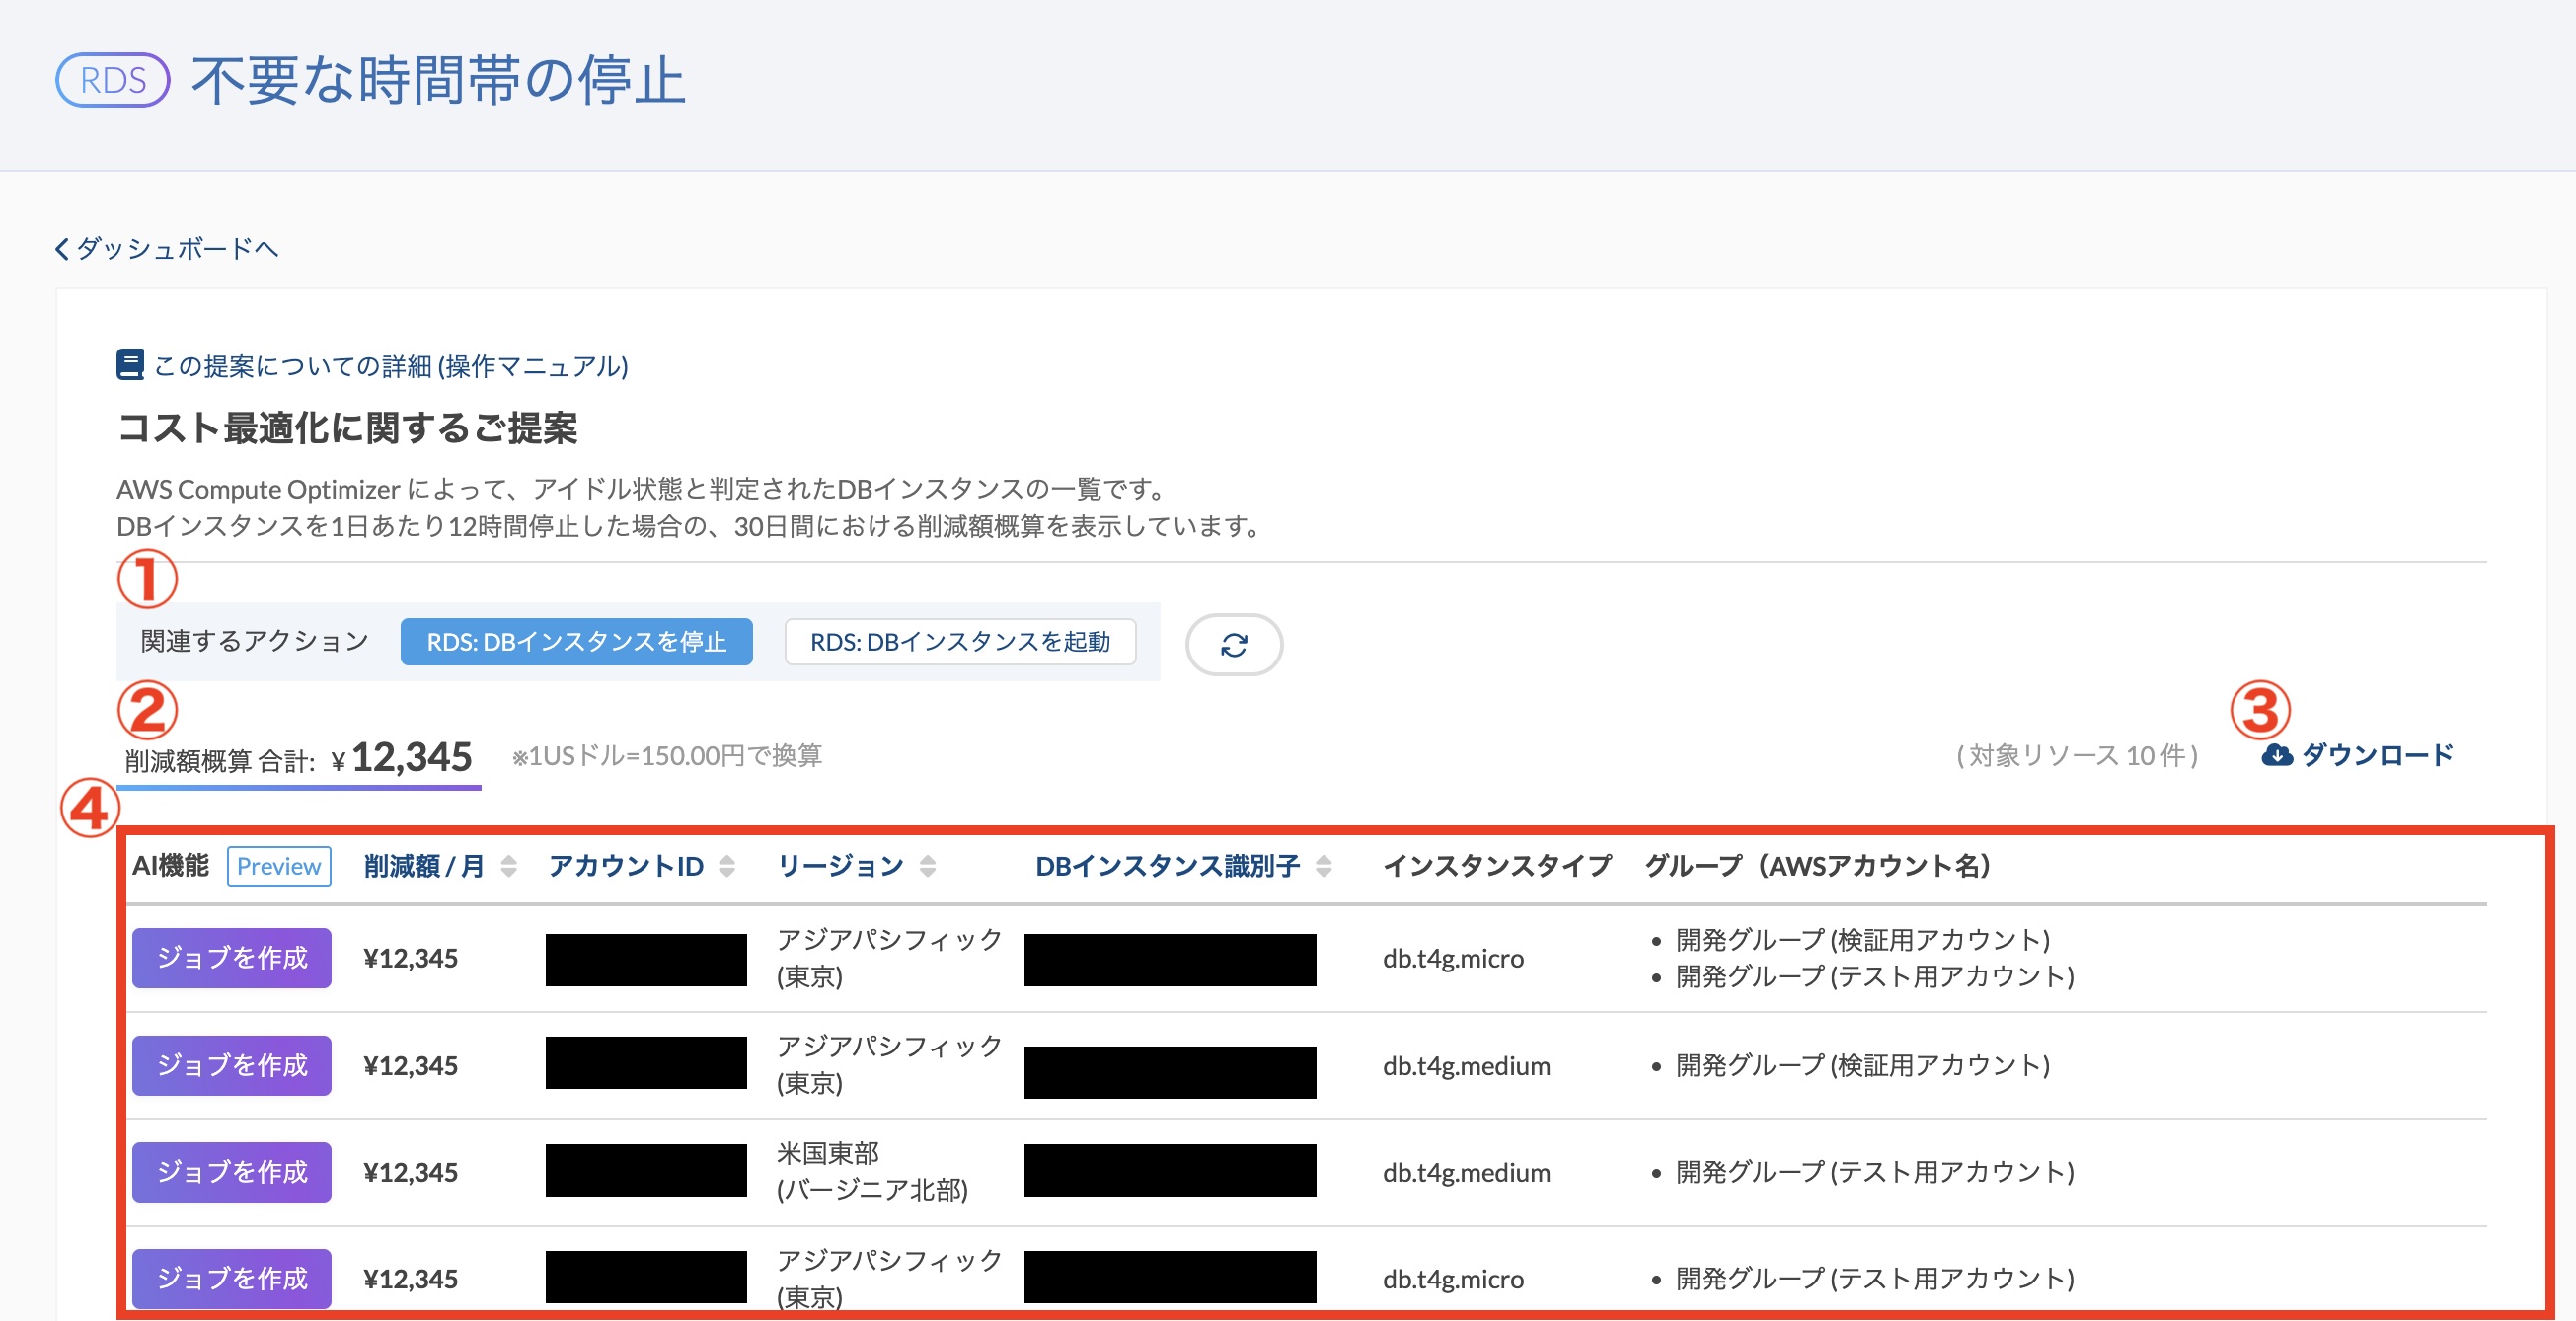Click the Preview badge next to AI機能
The image size is (2576, 1321).
pos(279,866)
